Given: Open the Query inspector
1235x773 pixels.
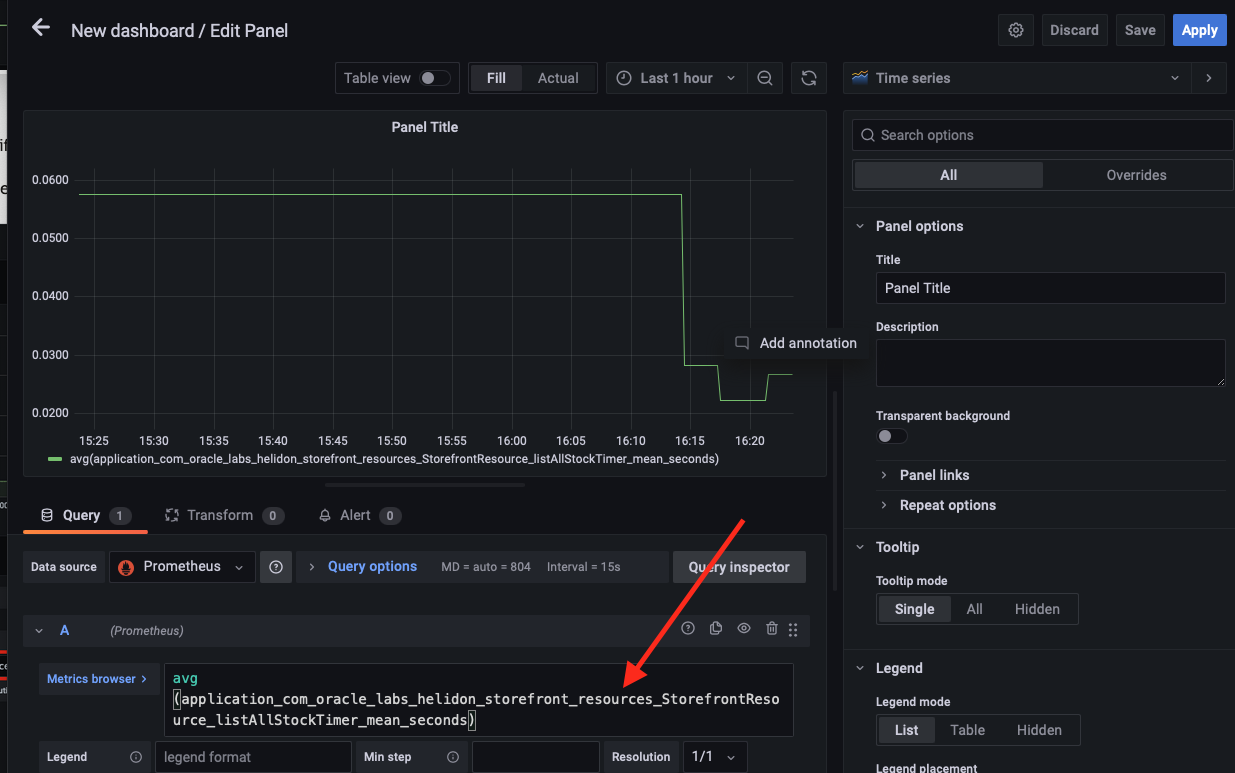Looking at the screenshot, I should 739,567.
